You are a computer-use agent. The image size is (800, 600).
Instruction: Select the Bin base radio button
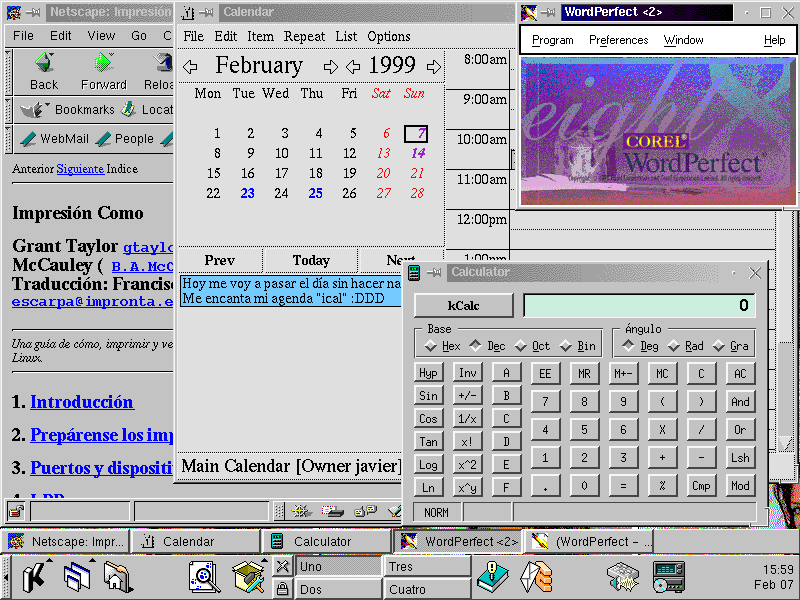tap(566, 346)
